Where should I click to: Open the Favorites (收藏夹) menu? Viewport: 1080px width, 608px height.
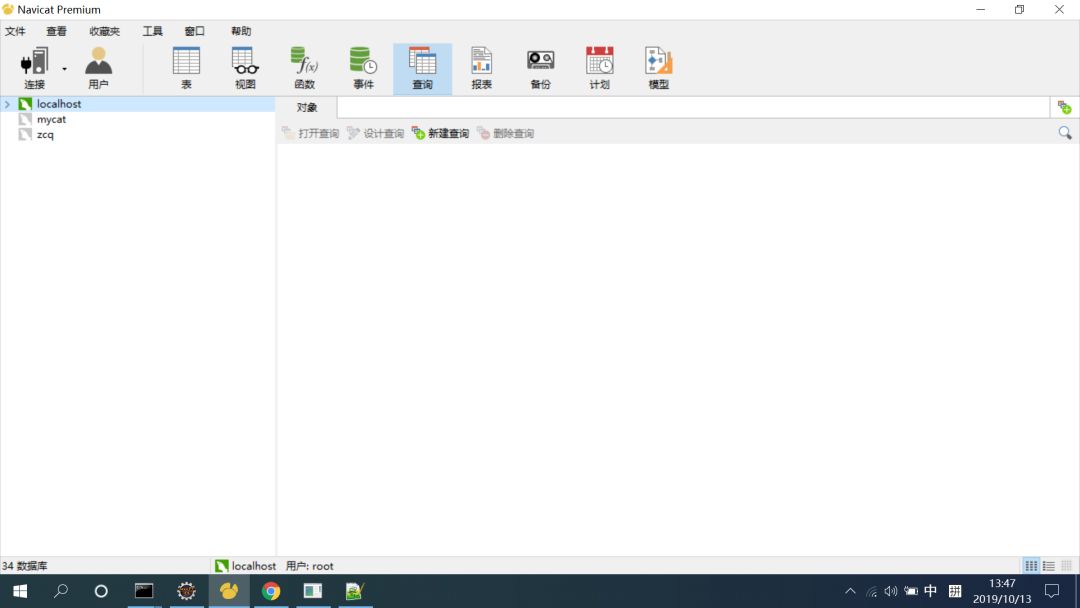click(105, 31)
